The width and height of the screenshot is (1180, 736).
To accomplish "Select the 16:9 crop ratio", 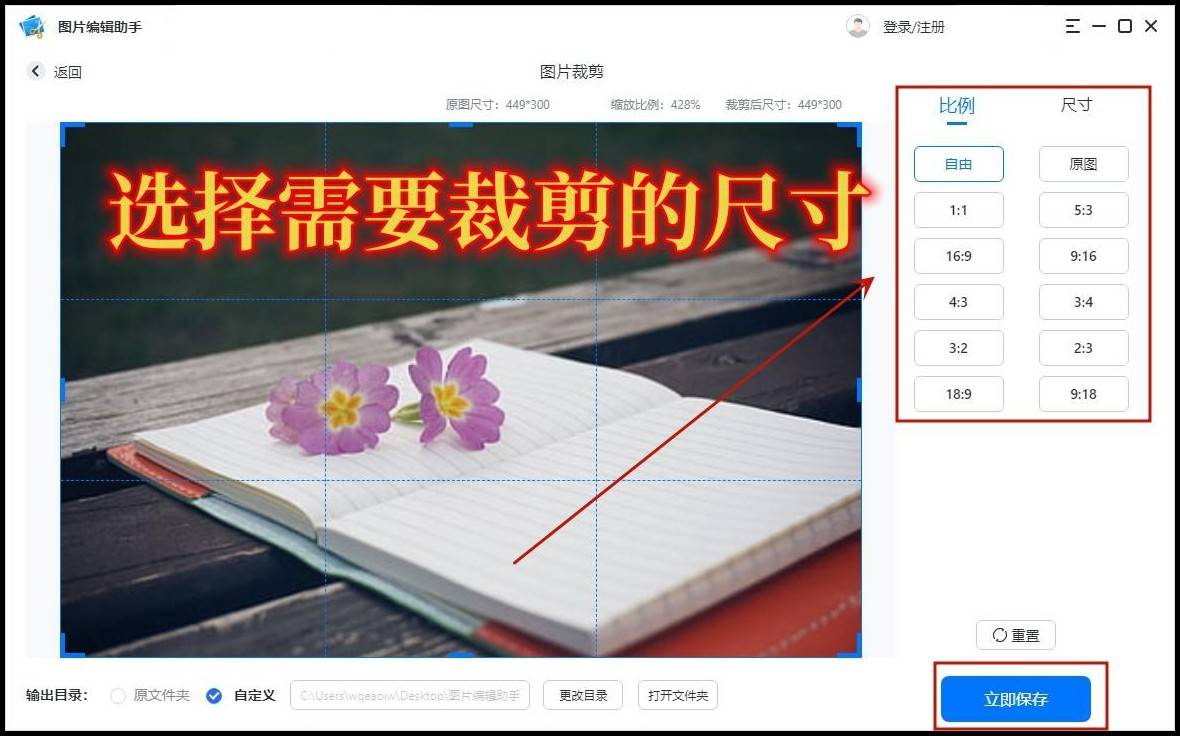I will coord(958,256).
